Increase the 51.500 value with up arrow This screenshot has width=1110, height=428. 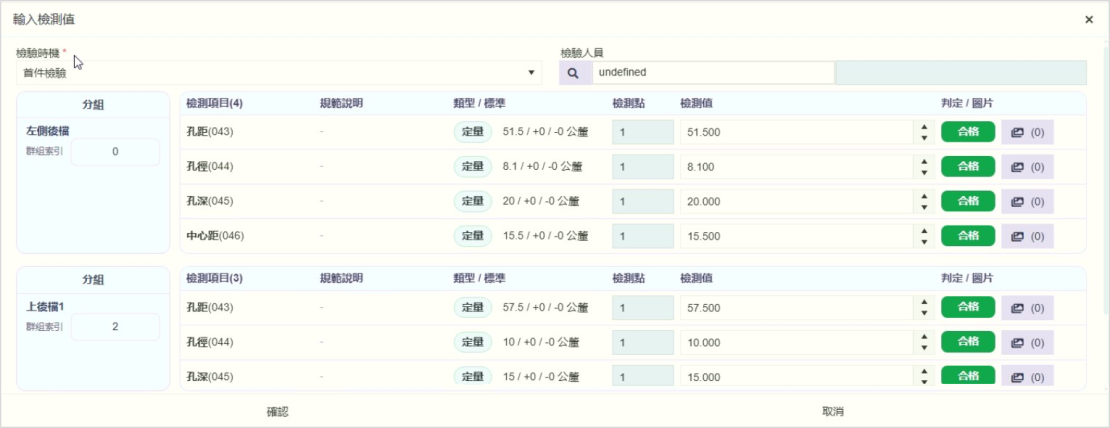coord(924,127)
